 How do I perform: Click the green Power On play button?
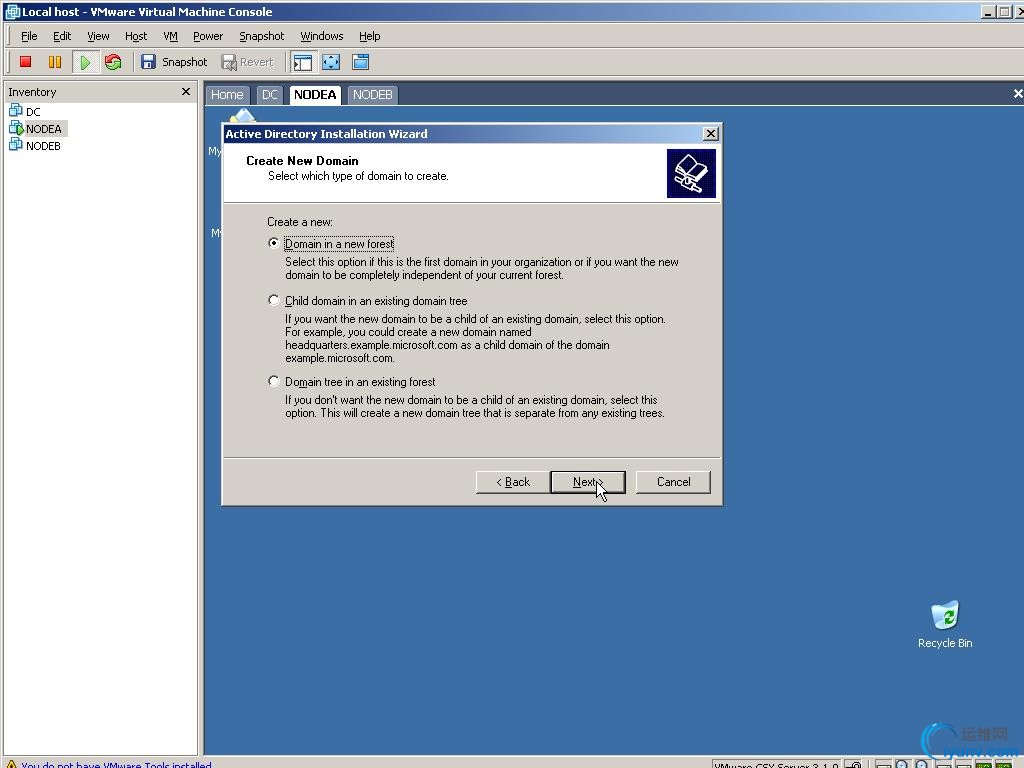pyautogui.click(x=85, y=62)
